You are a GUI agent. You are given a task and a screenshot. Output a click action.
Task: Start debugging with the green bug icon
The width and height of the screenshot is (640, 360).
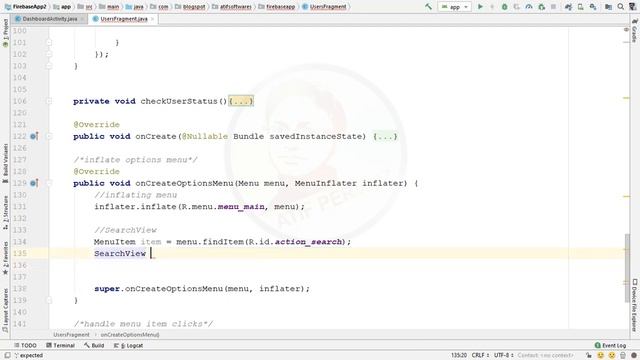(504, 7)
